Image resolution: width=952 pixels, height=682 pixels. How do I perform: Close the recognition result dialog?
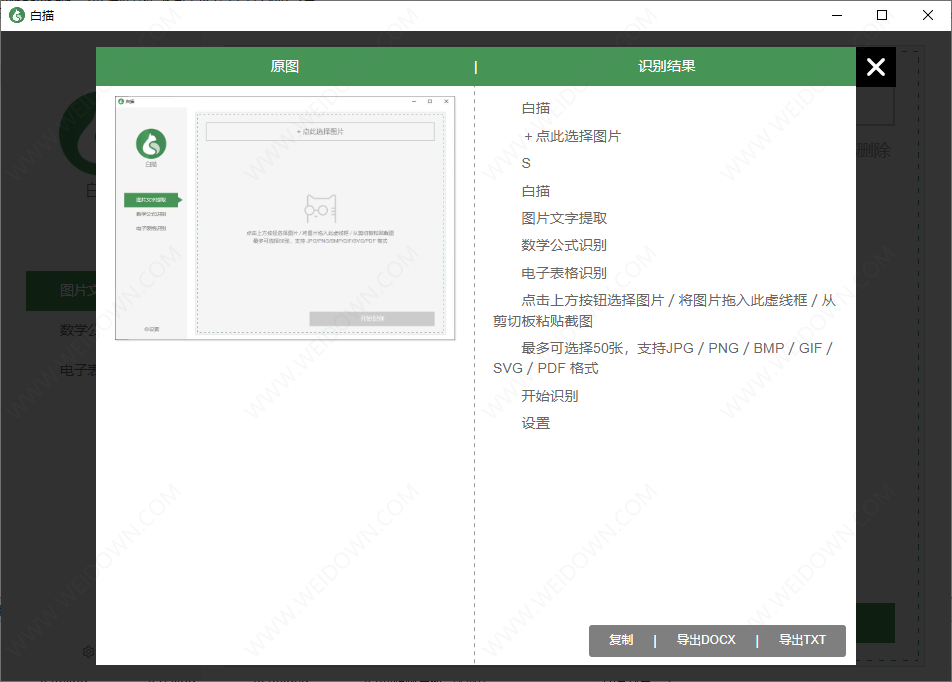tap(876, 67)
